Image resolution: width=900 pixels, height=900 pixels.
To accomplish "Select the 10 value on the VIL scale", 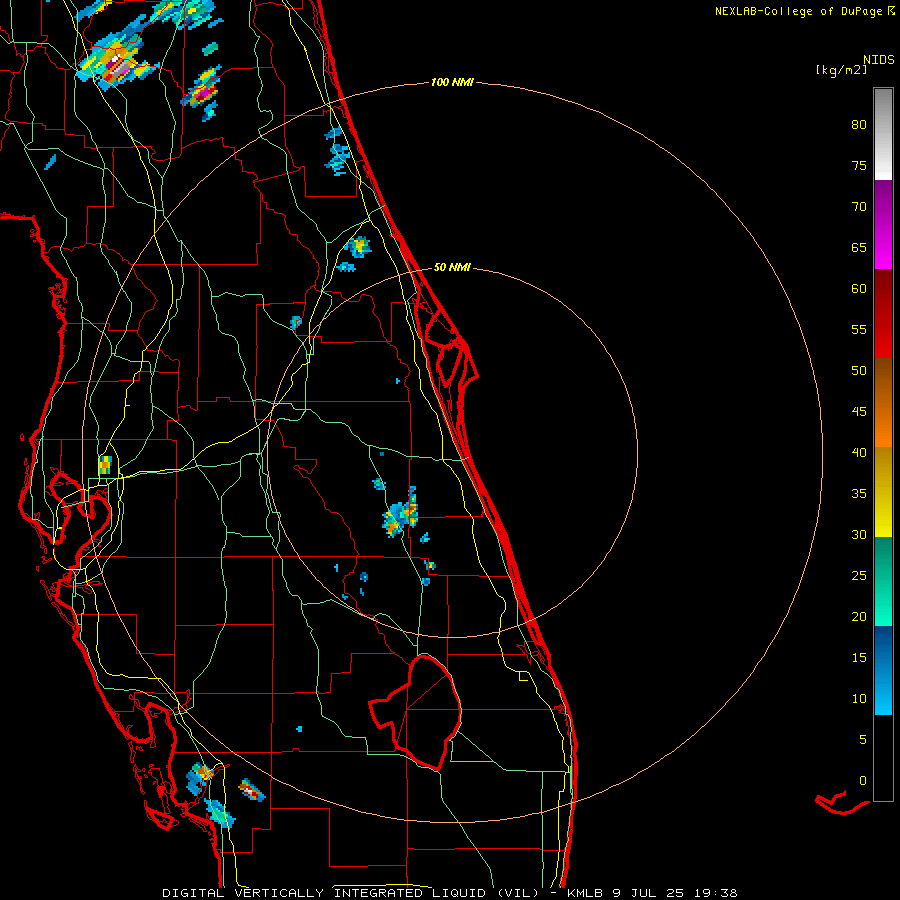I will click(859, 699).
